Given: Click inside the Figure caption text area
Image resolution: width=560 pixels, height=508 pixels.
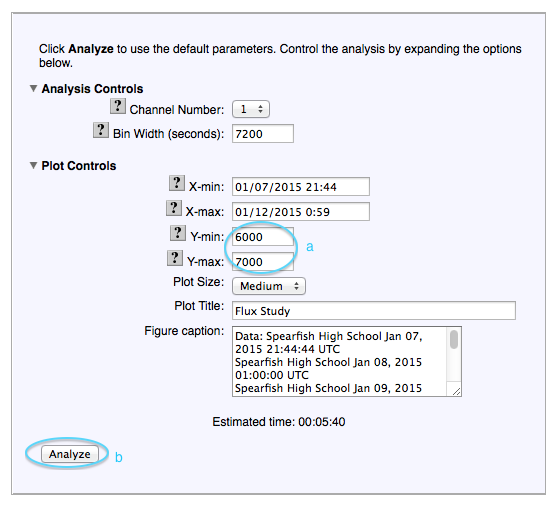Looking at the screenshot, I should (x=339, y=362).
